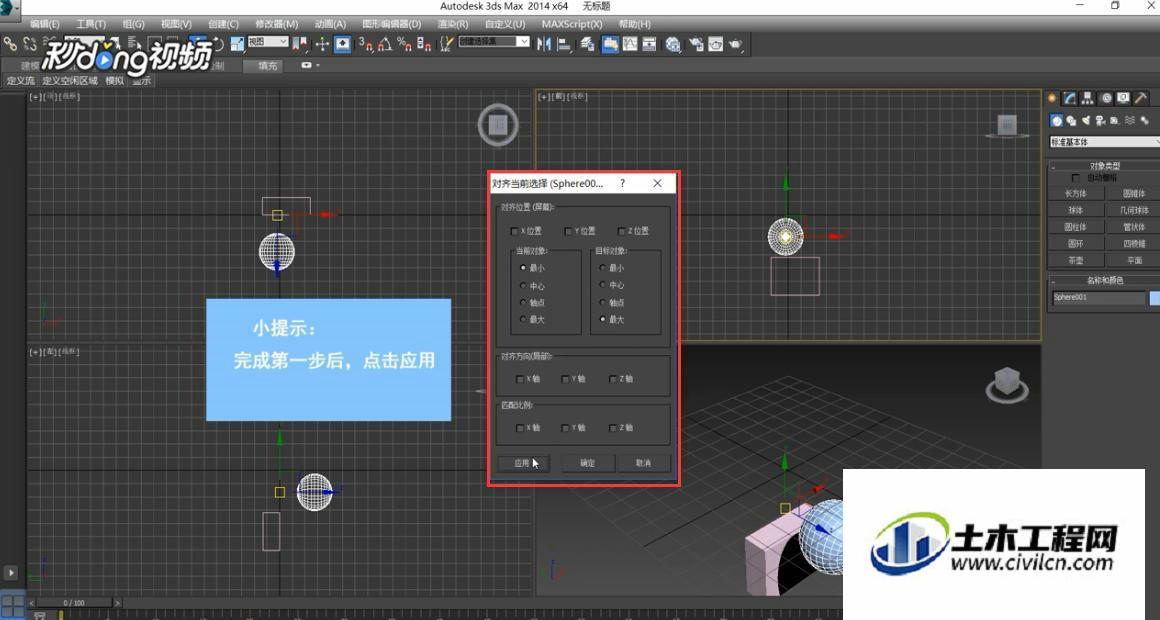Select the Helpers category icon
This screenshot has height=620, width=1160.
pyautogui.click(x=1115, y=120)
